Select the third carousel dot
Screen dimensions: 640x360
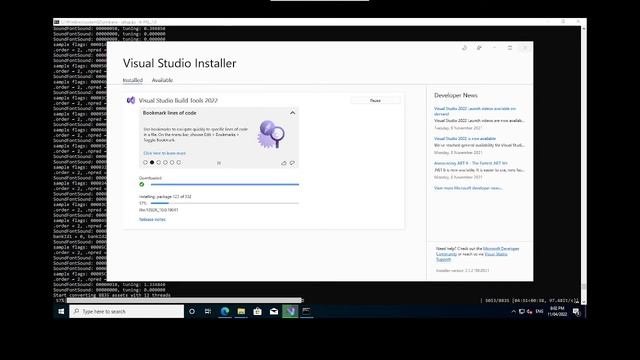pyautogui.click(x=158, y=162)
